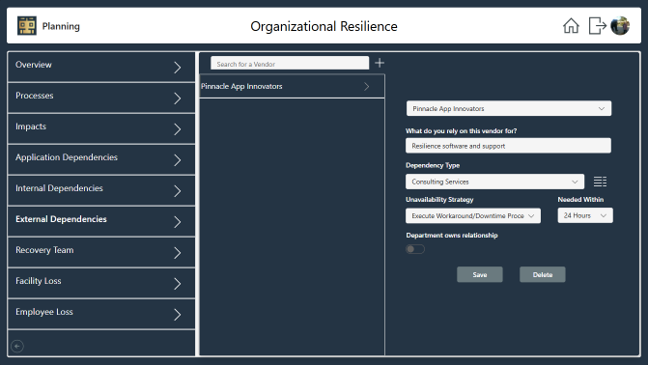Open the dependency type list icon
The width and height of the screenshot is (648, 365).
click(600, 181)
